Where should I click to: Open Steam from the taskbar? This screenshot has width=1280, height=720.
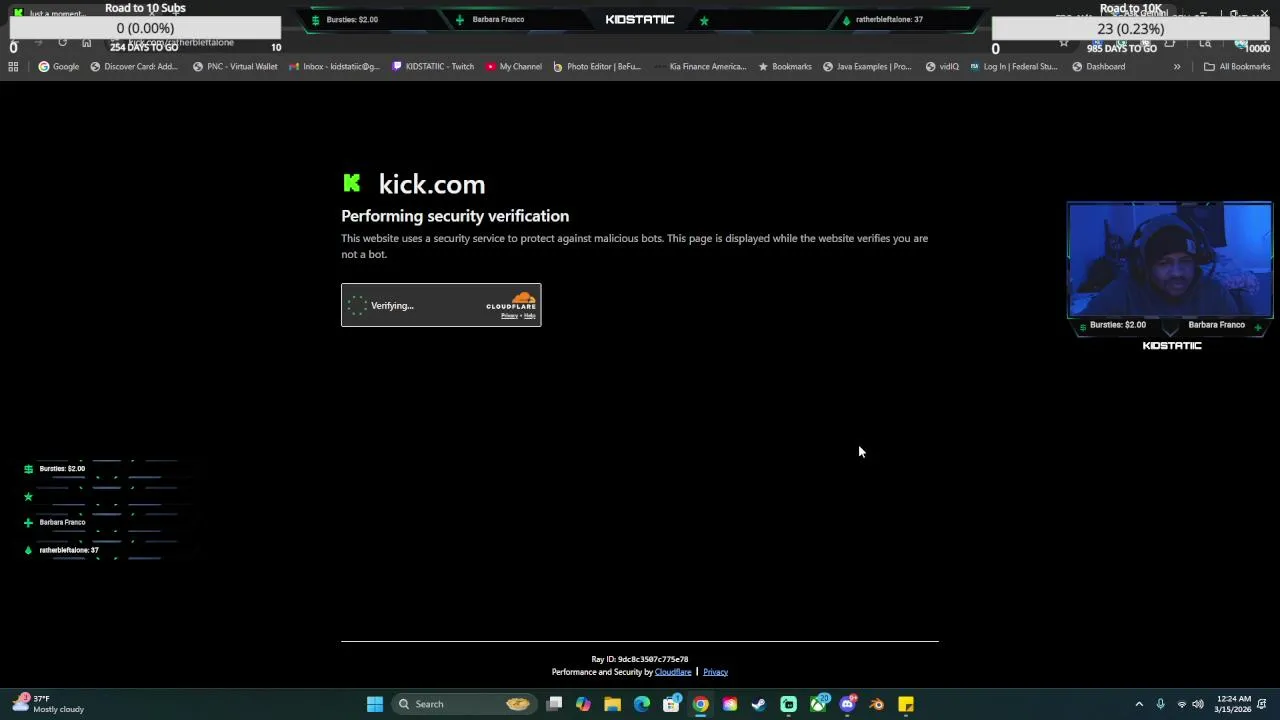759,704
